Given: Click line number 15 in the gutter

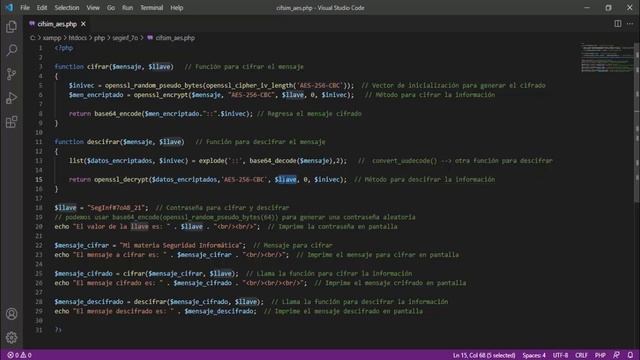Looking at the screenshot, I should click(x=39, y=180).
